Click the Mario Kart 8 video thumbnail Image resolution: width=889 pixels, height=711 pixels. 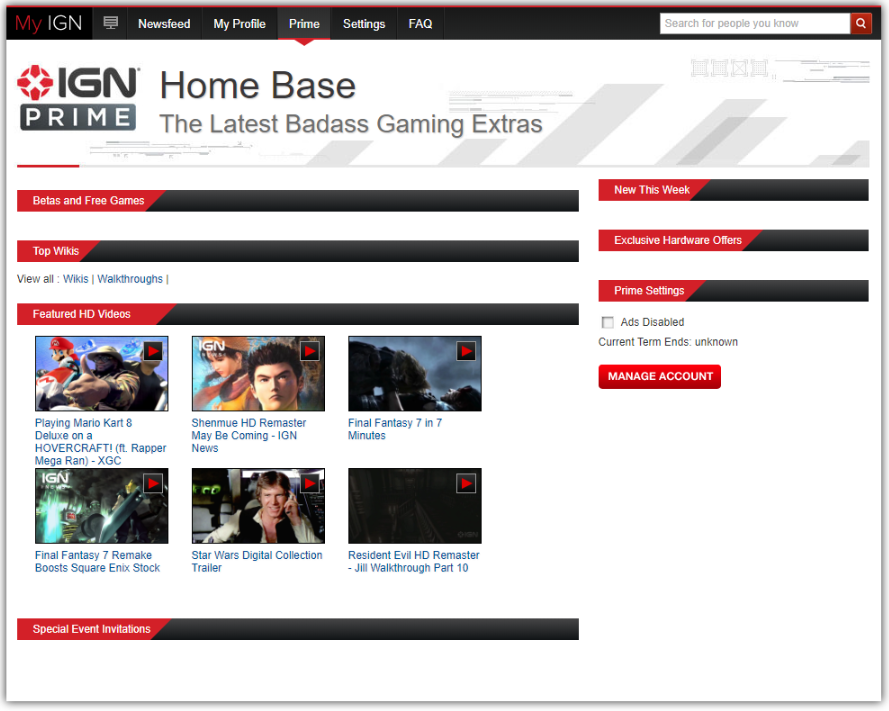pyautogui.click(x=101, y=374)
